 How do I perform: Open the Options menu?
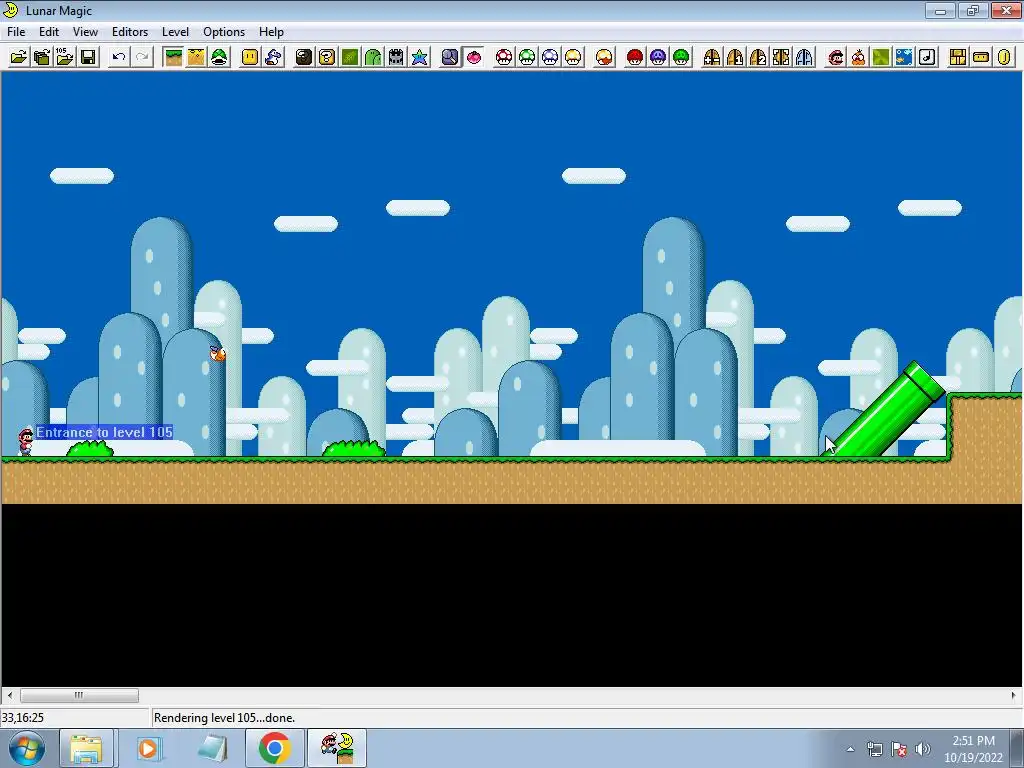tap(224, 32)
